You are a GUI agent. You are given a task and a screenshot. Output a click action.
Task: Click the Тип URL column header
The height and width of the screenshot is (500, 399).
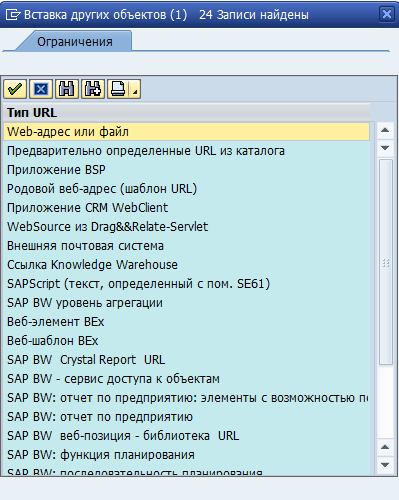pos(187,112)
